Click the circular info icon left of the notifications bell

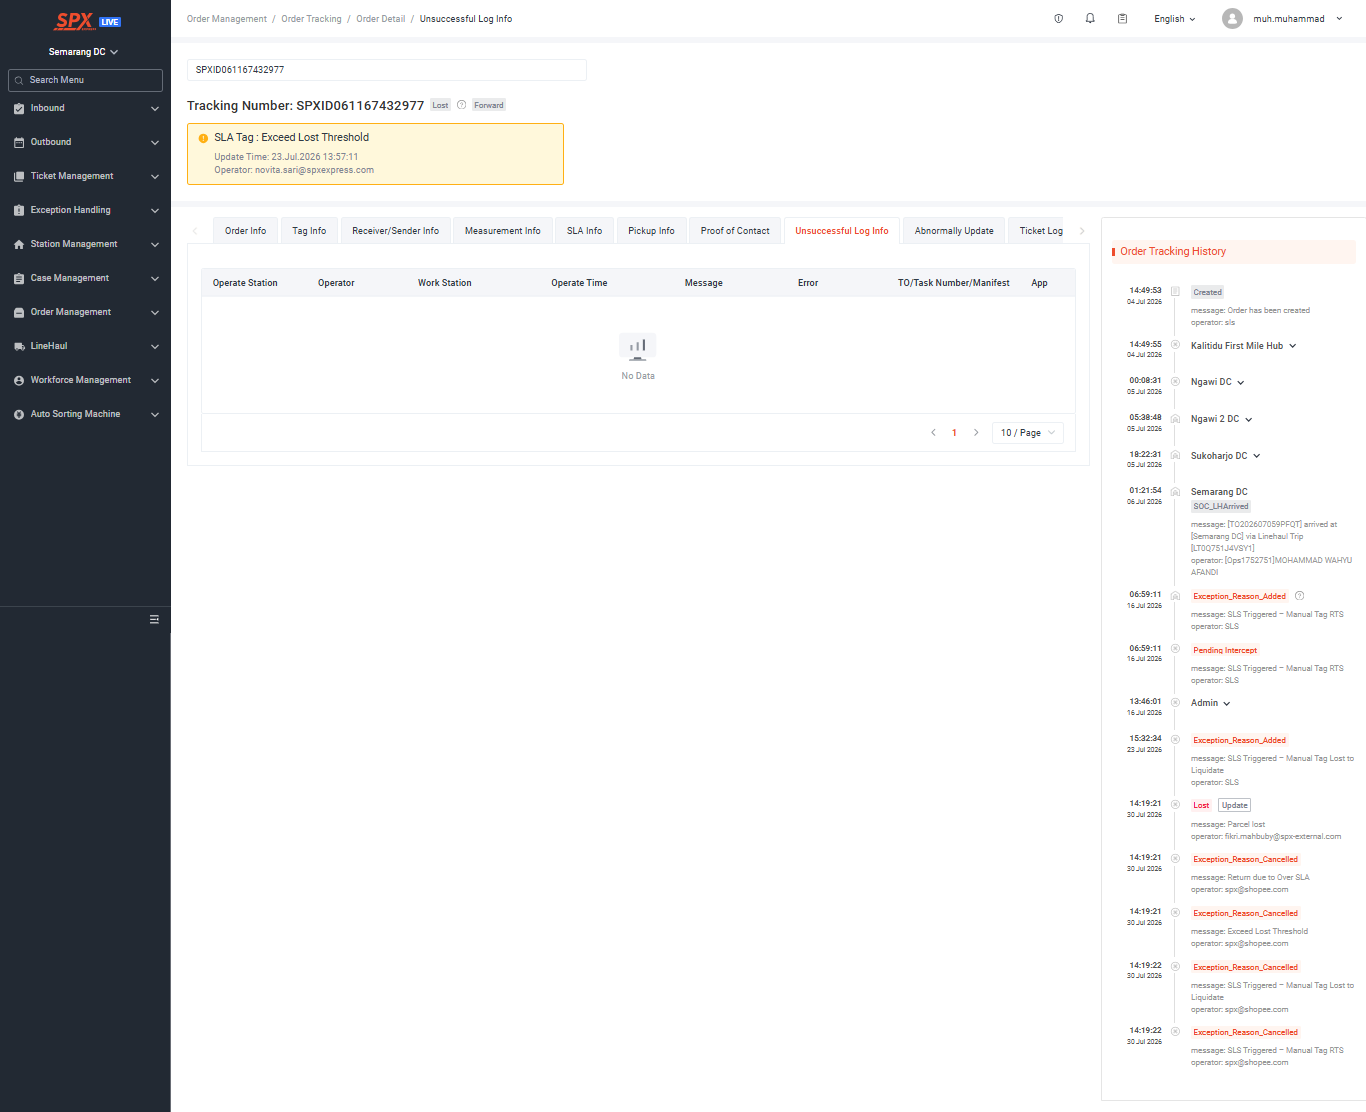click(x=1059, y=19)
